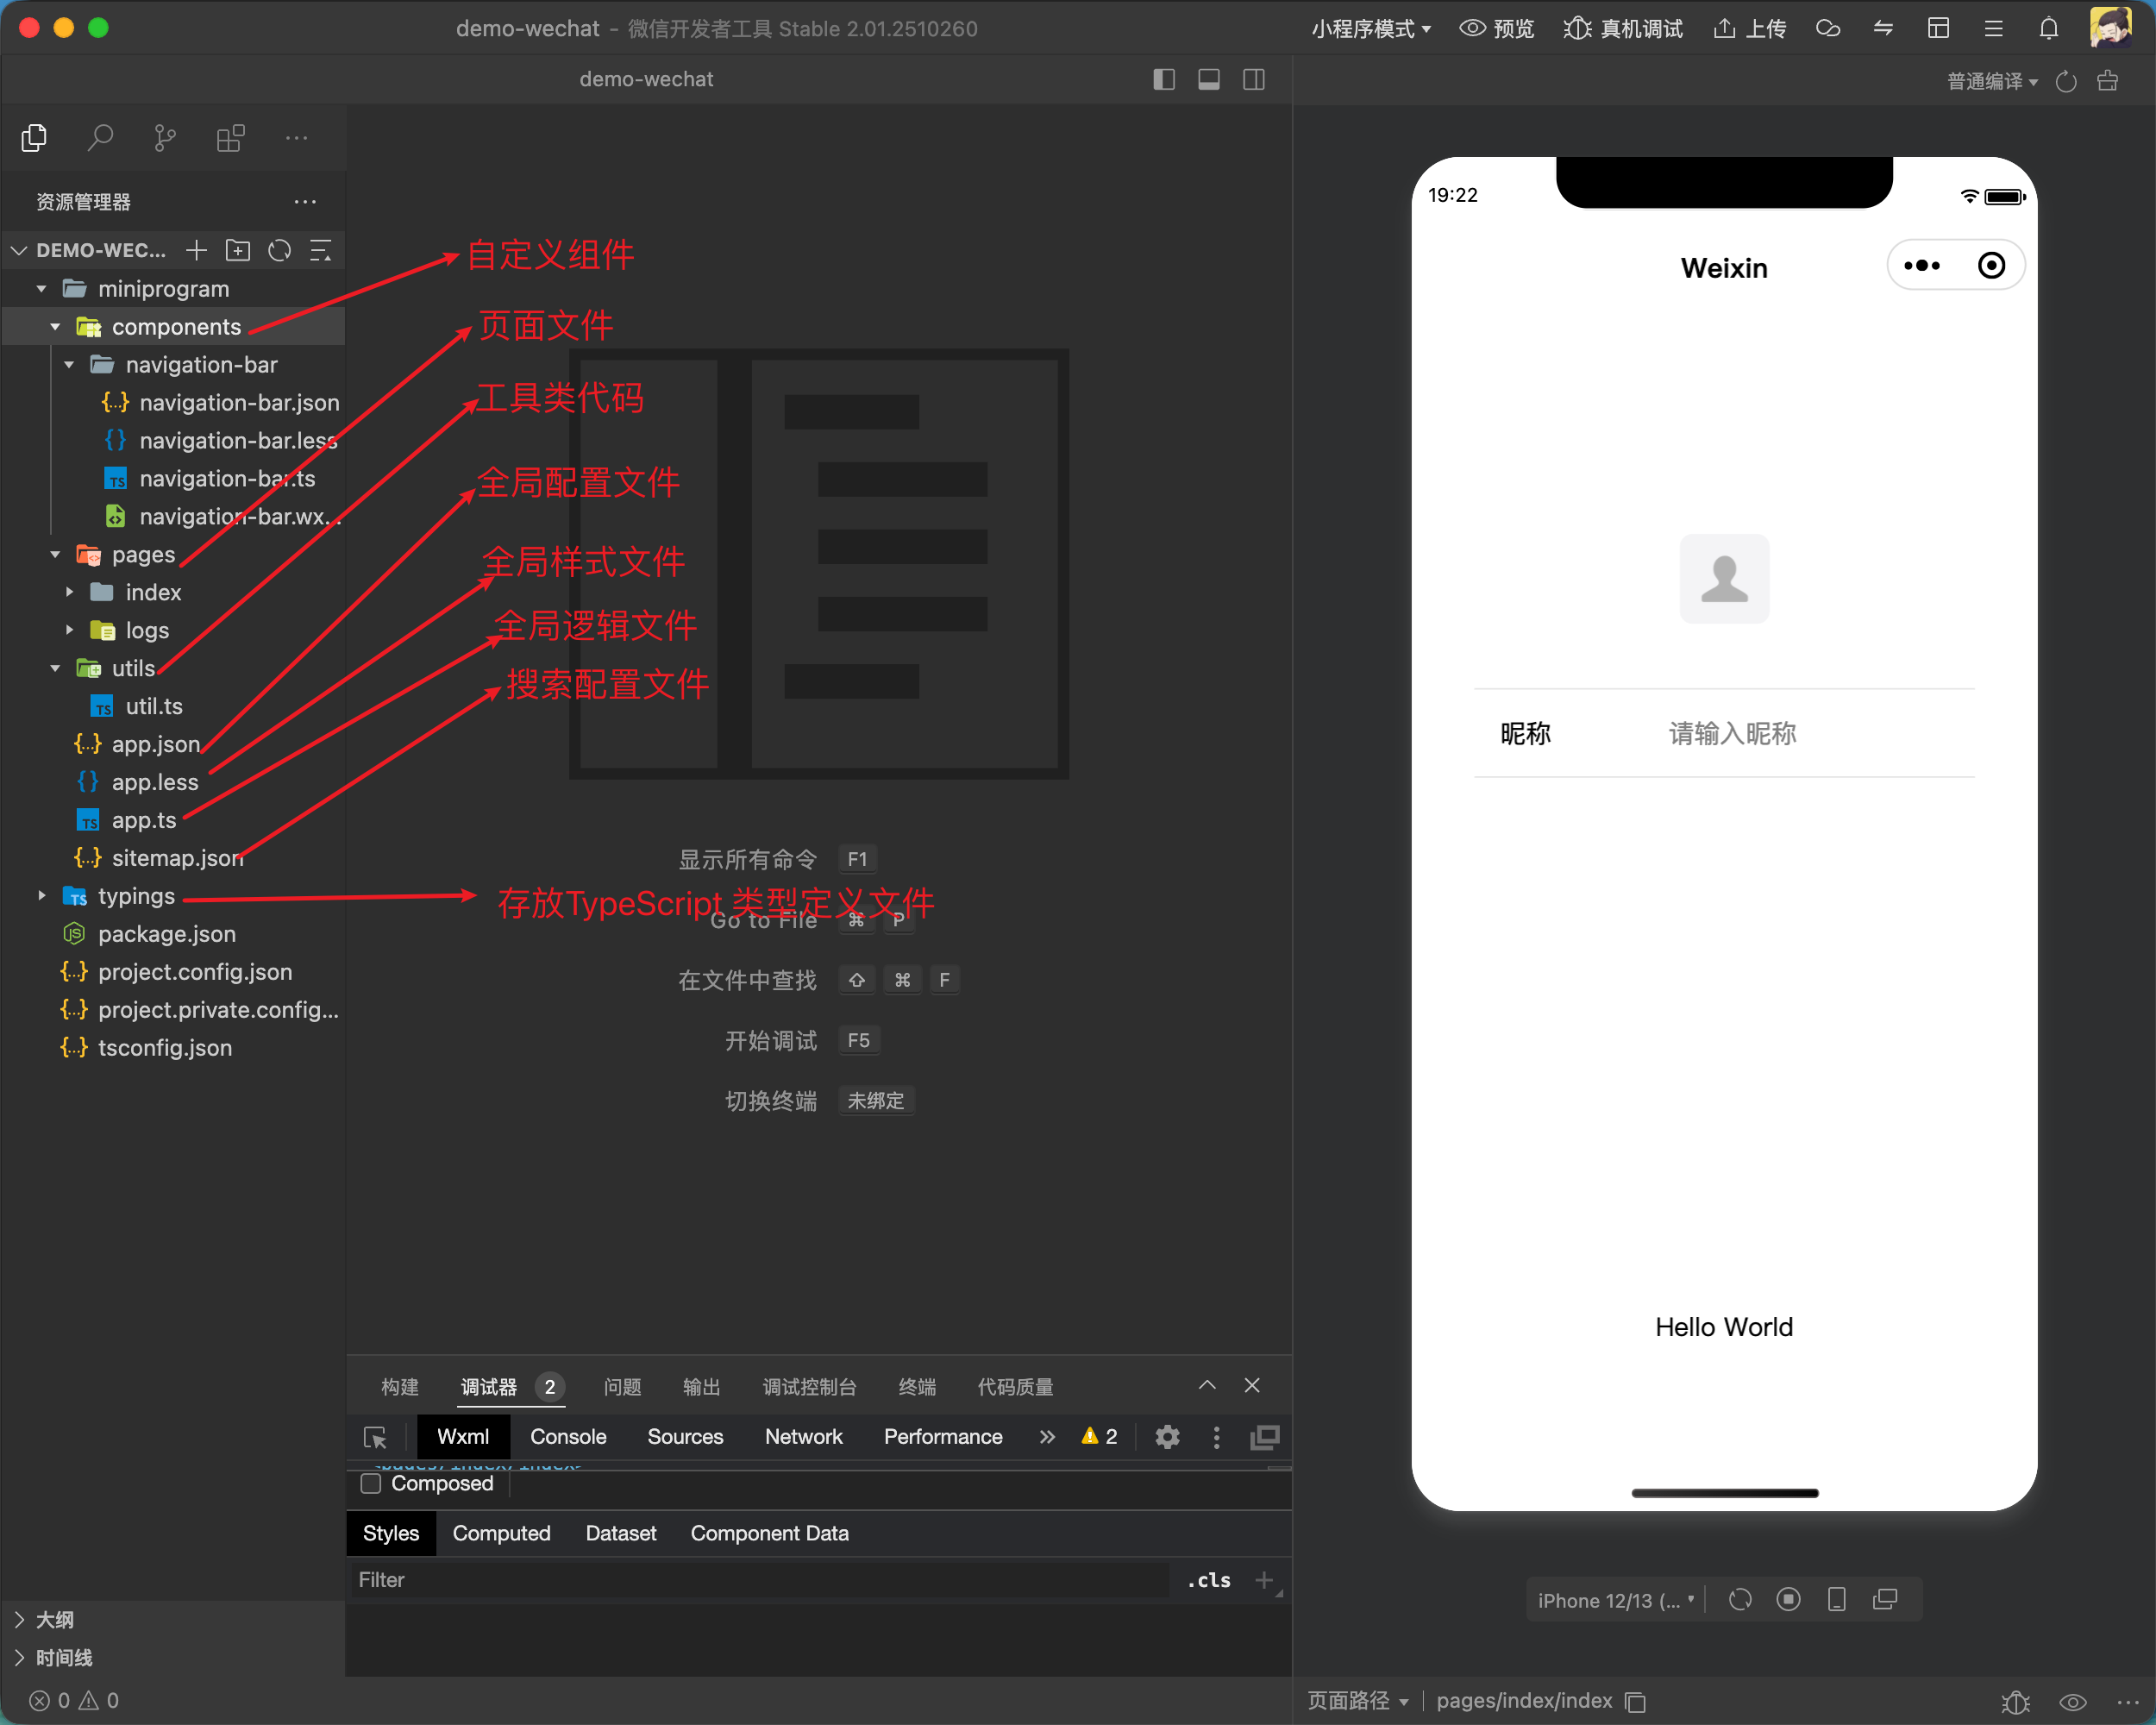Click the notification bell icon
The image size is (2156, 1725).
click(2048, 28)
